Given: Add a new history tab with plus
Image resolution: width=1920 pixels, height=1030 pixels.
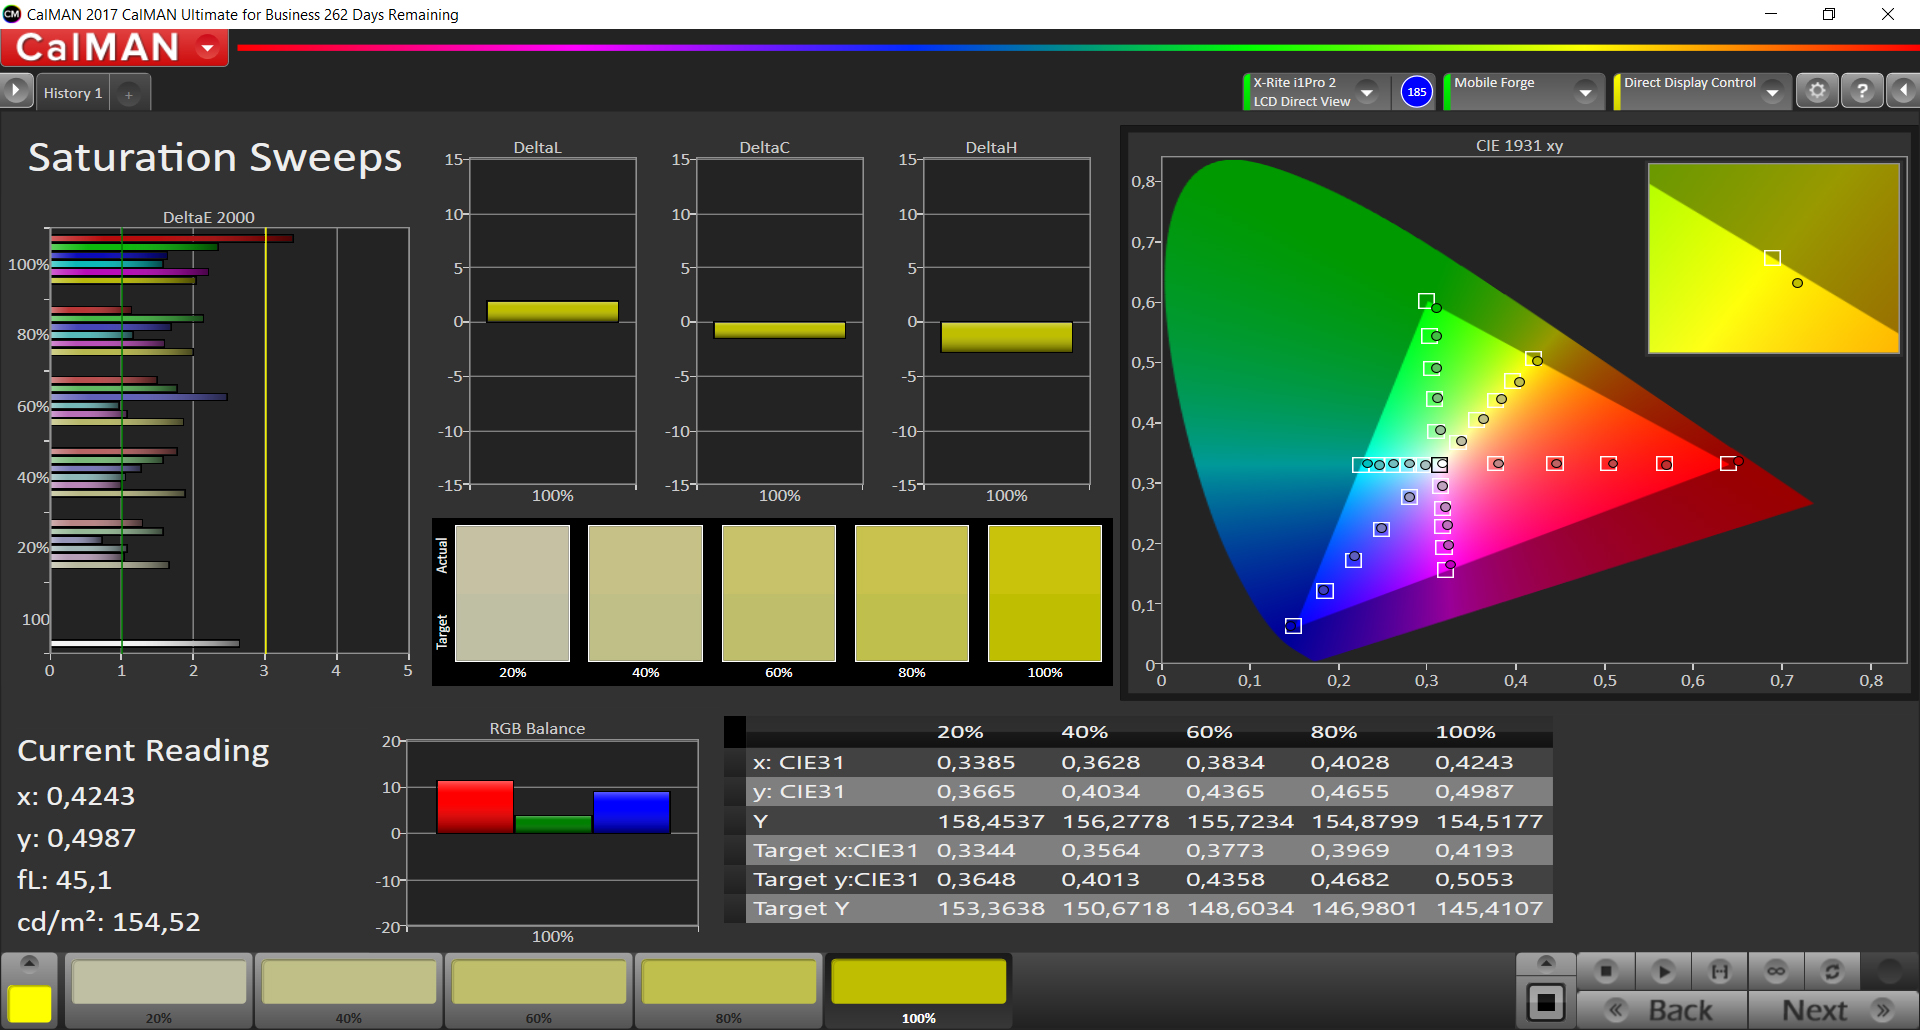Looking at the screenshot, I should point(128,94).
